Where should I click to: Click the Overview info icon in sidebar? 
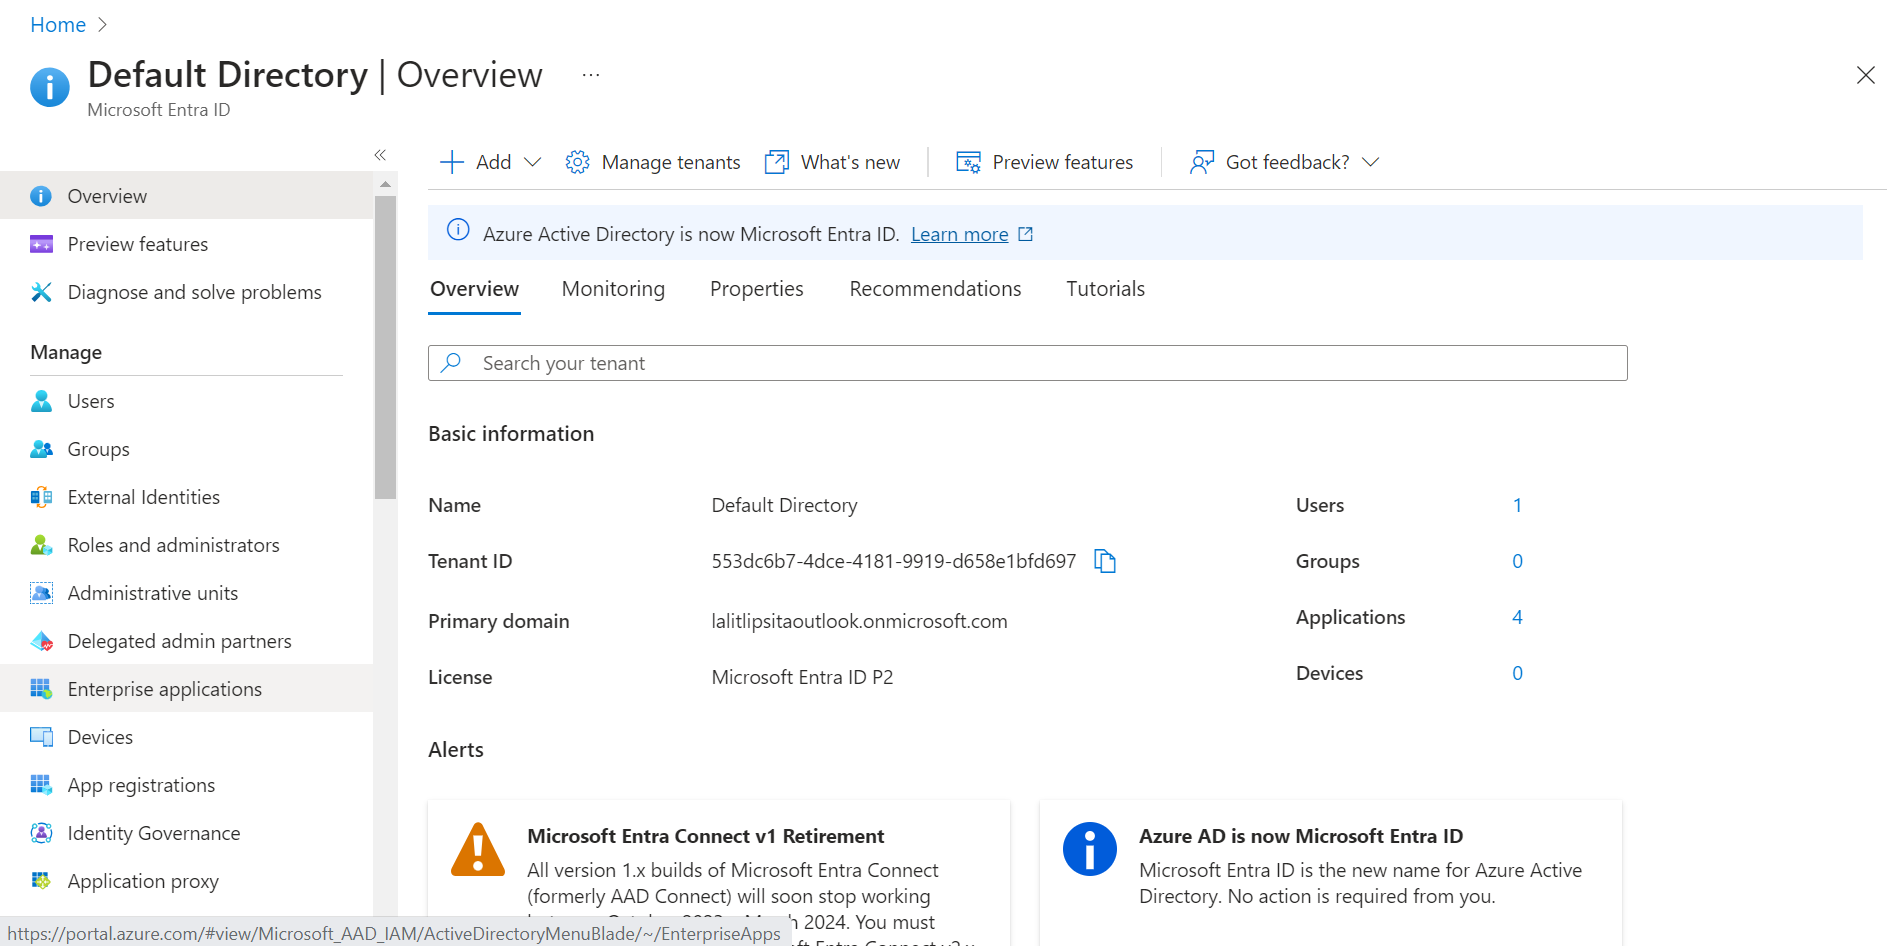(x=41, y=196)
